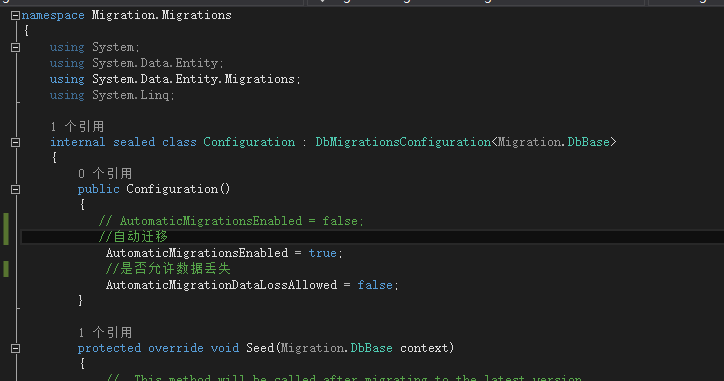Open the '0 个引用' CodeLens above constructor
Screen dimensions: 724x381
pyautogui.click(x=105, y=174)
